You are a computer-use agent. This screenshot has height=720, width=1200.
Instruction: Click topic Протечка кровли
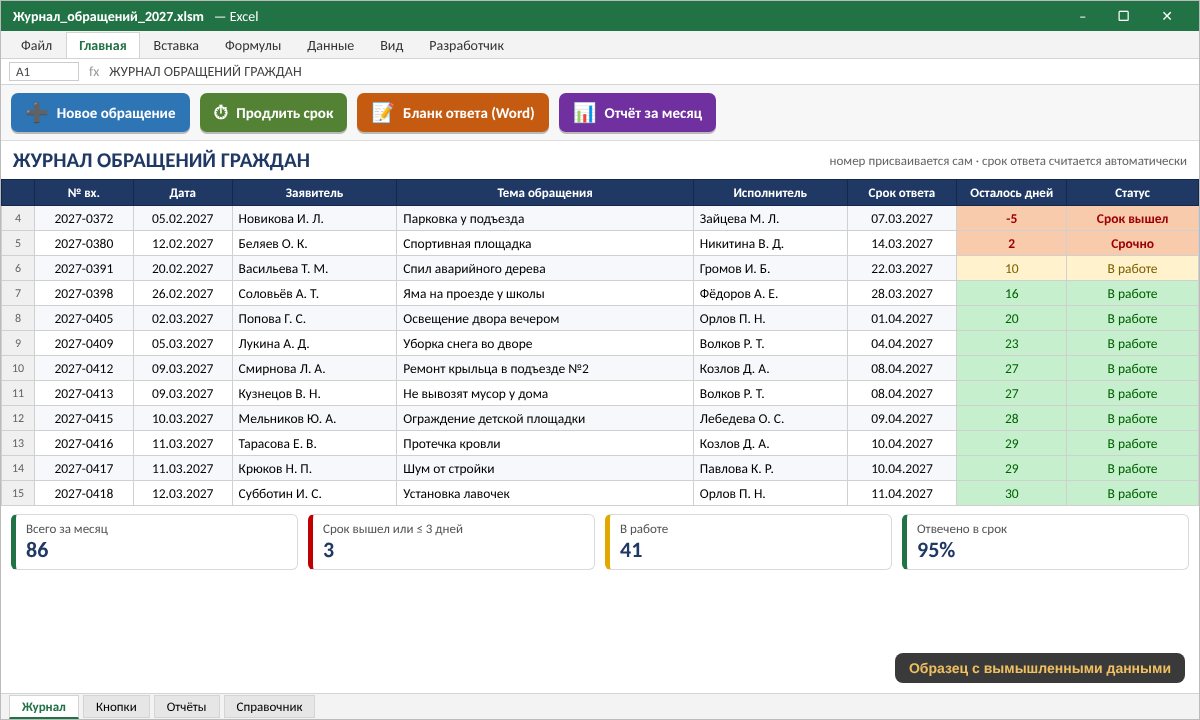pyautogui.click(x=545, y=444)
